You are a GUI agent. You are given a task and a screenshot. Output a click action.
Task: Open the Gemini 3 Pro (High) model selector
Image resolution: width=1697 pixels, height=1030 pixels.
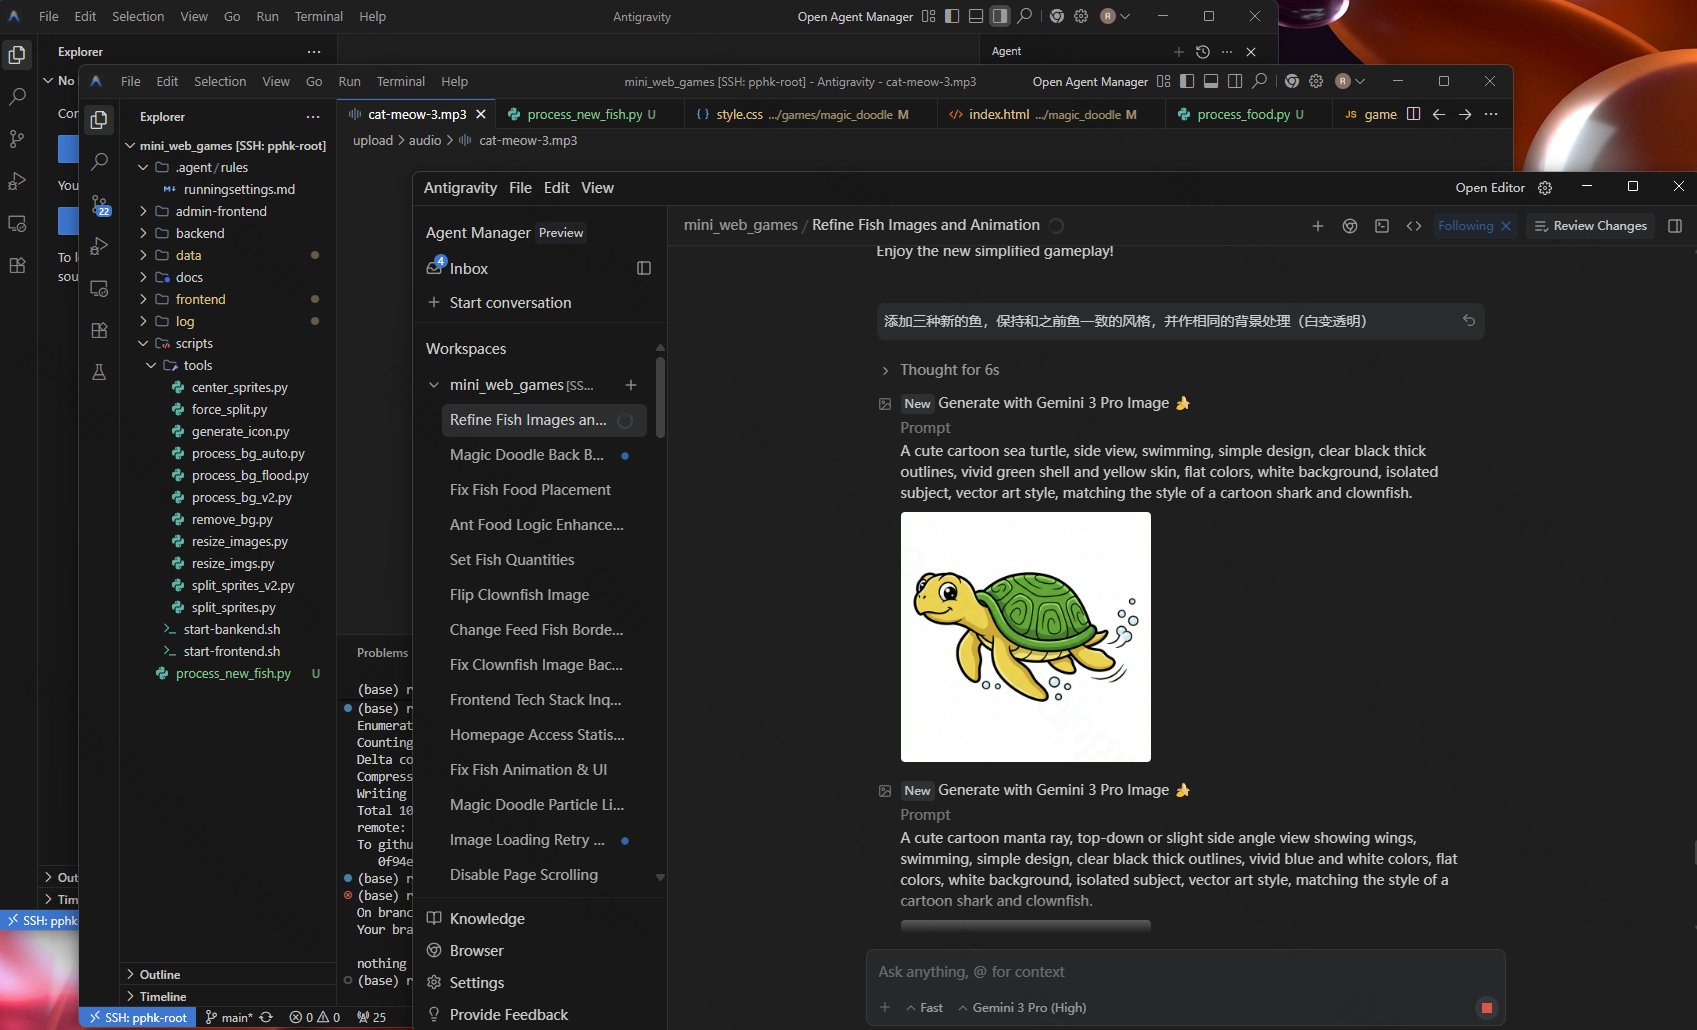pos(1022,1007)
